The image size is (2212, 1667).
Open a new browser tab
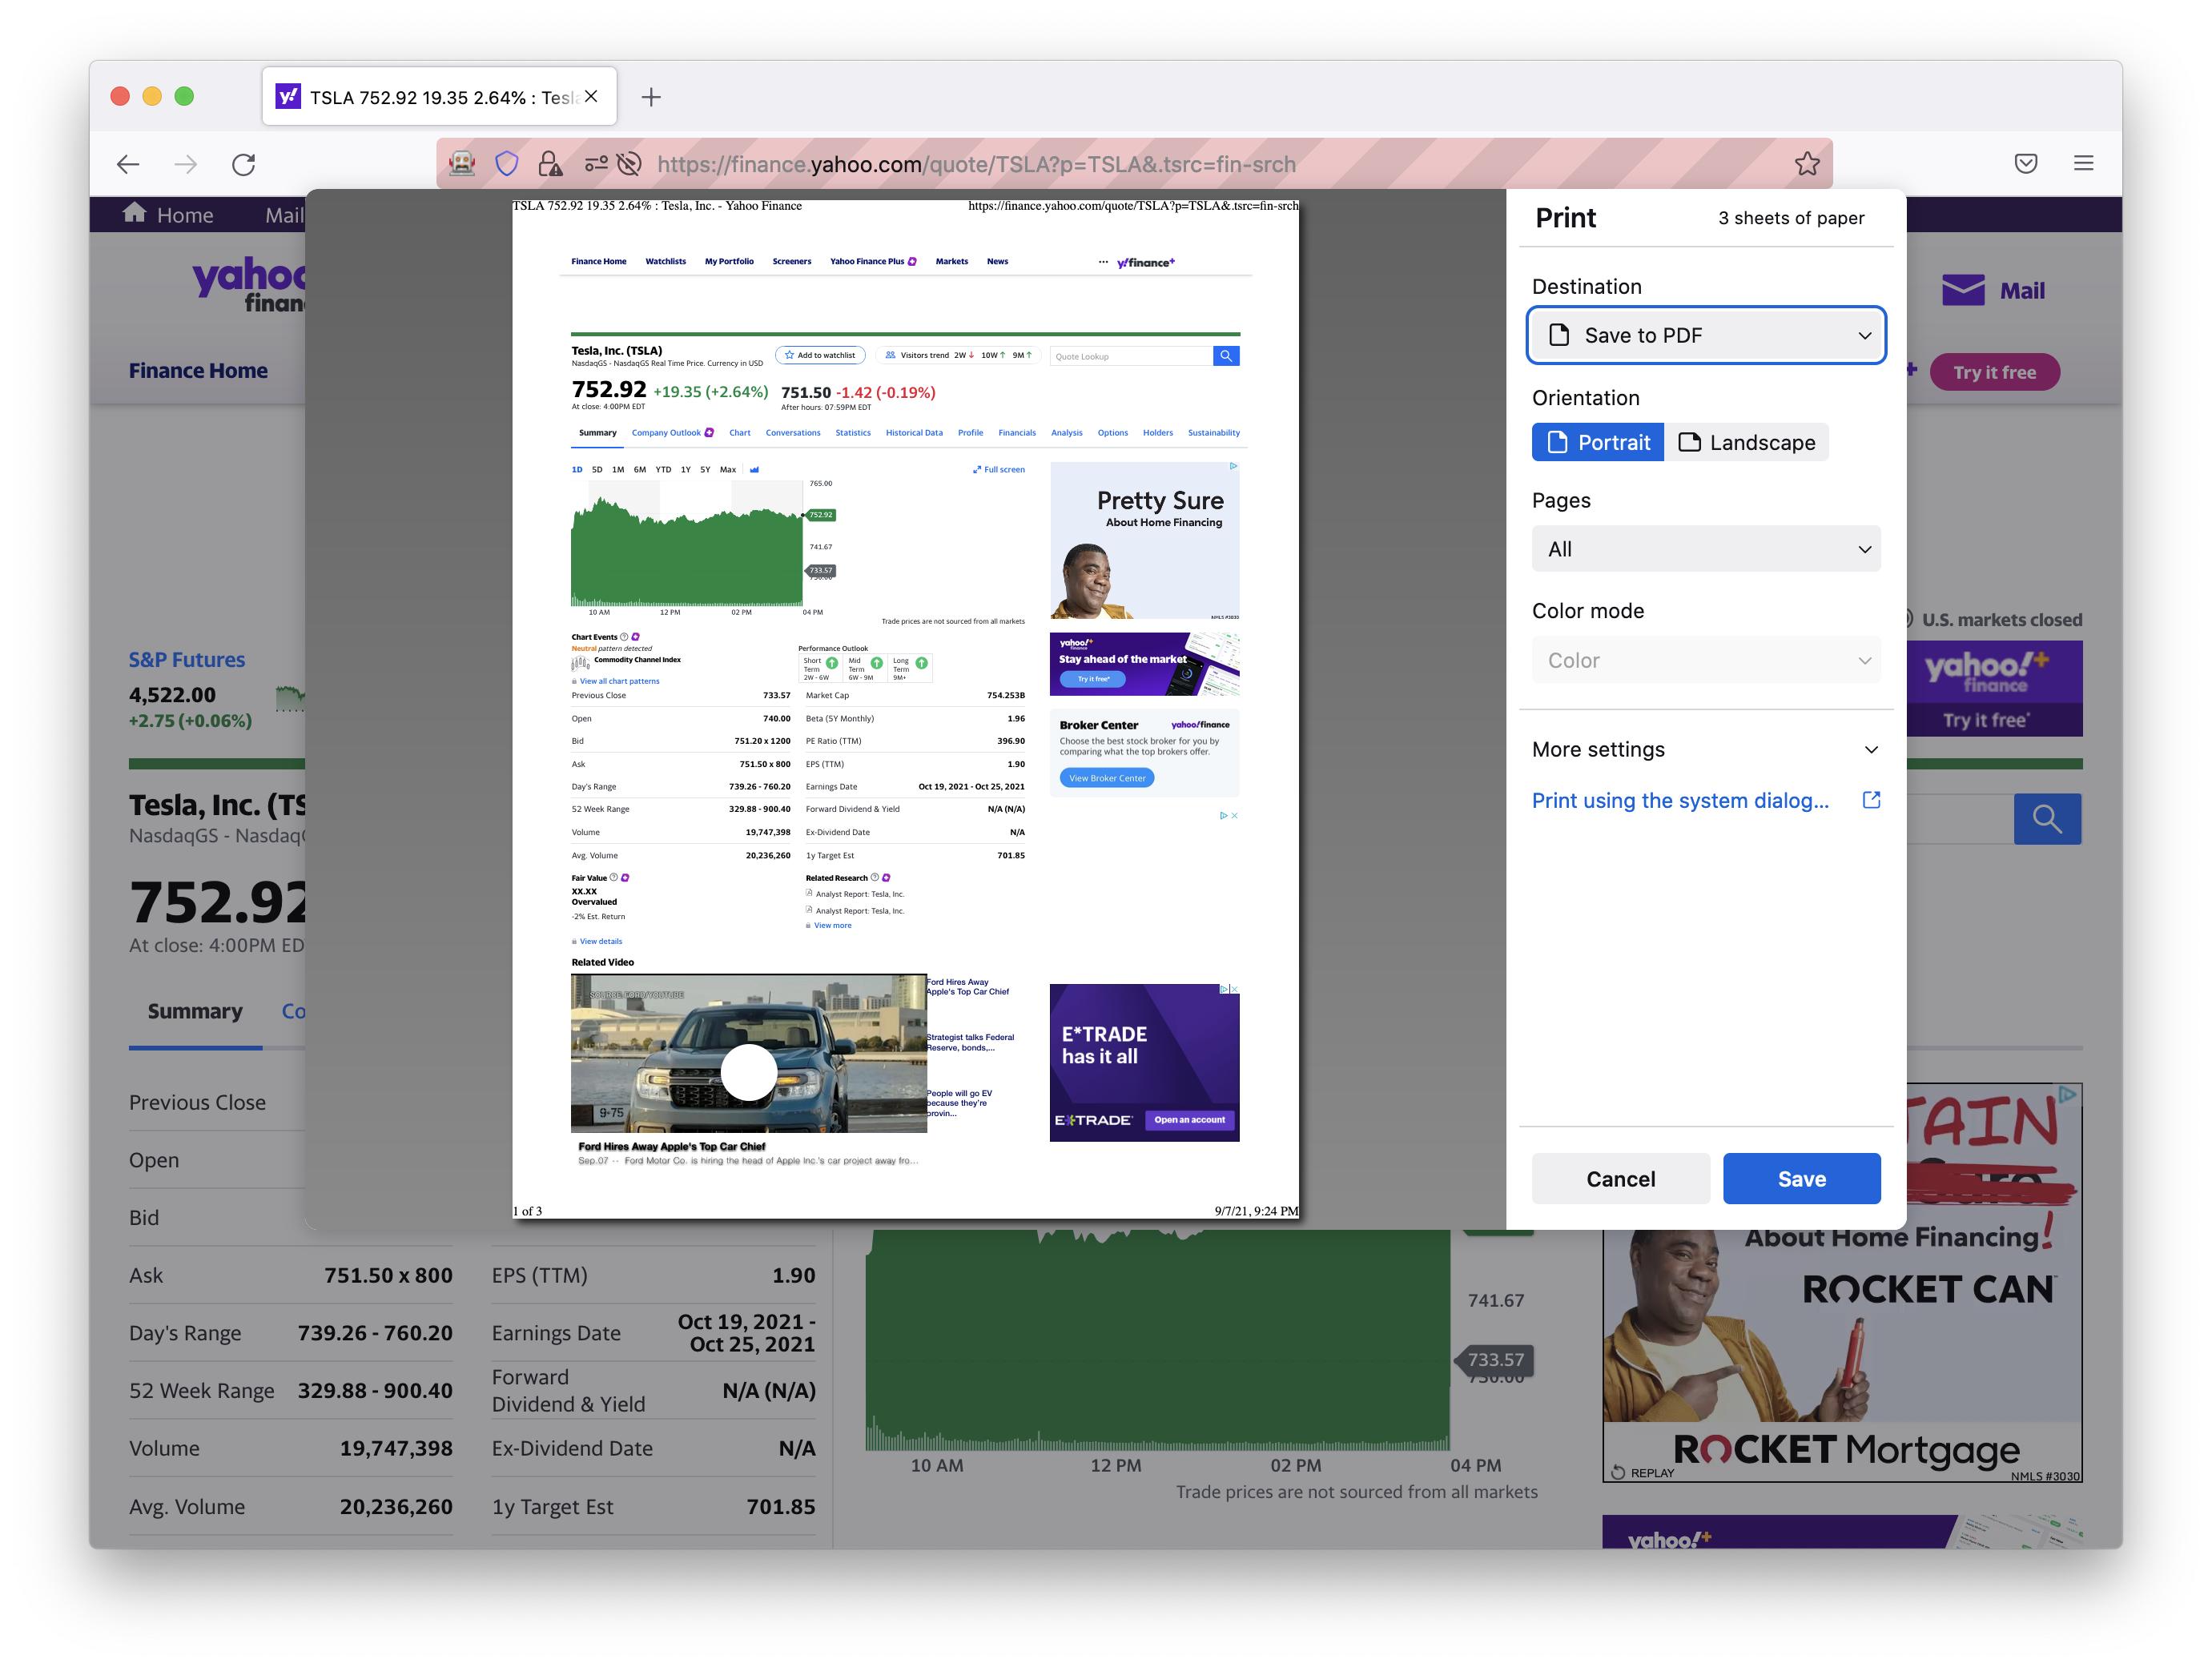(651, 97)
